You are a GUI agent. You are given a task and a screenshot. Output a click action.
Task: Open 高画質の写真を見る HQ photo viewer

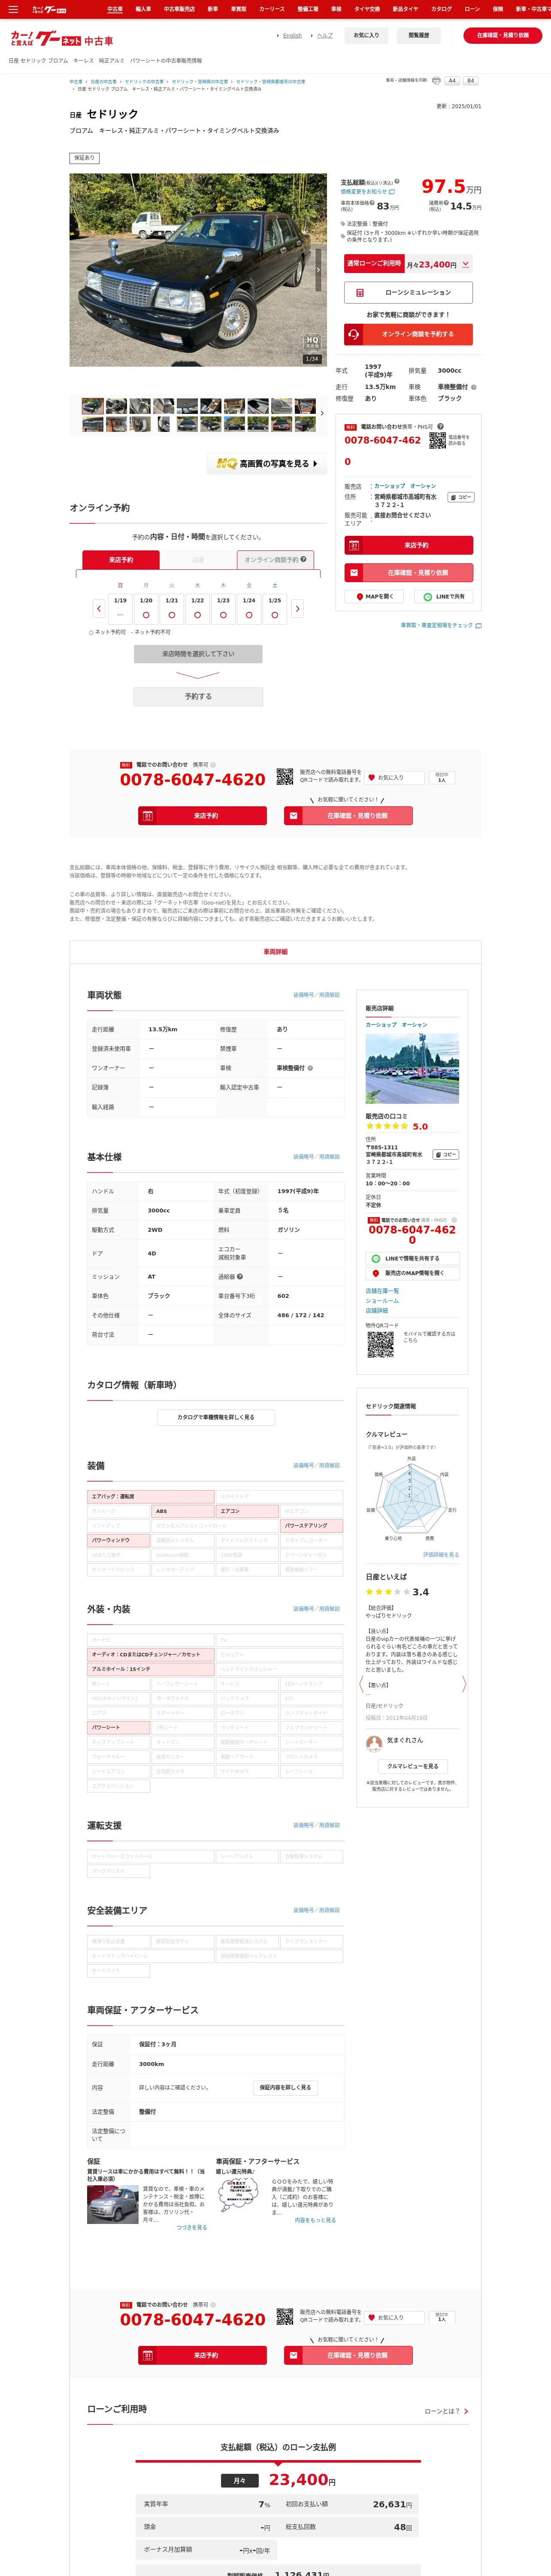click(267, 464)
